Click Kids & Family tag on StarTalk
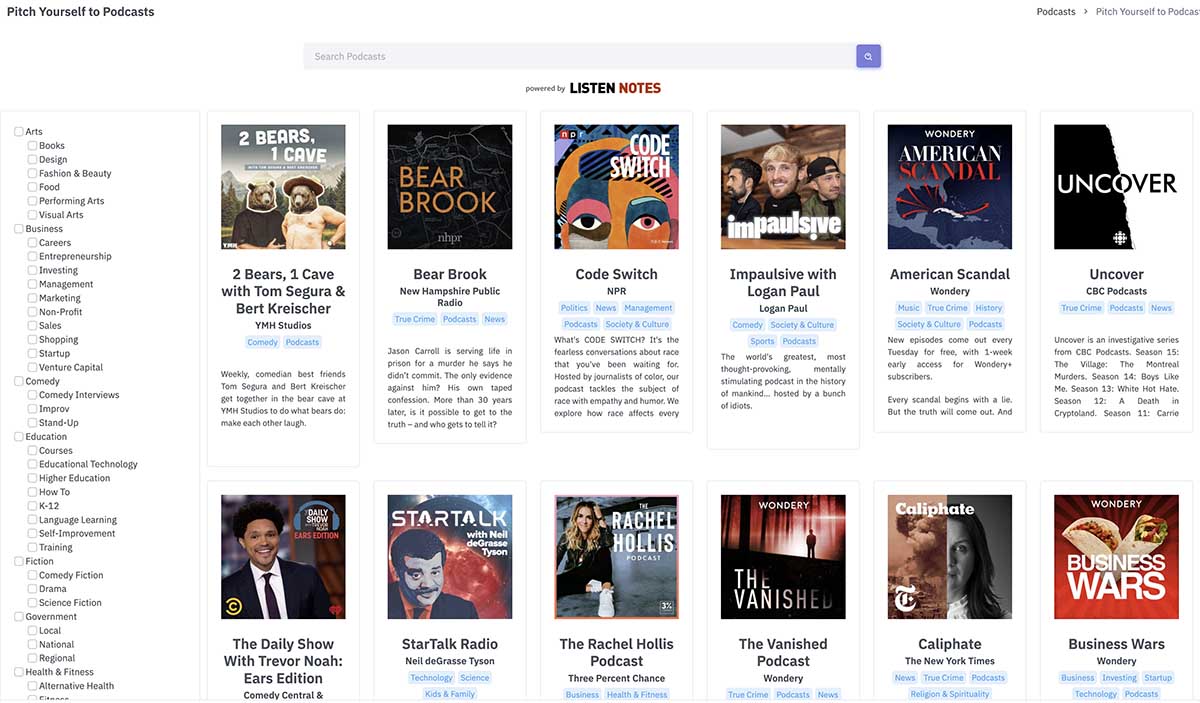The image size is (1200, 703). (450, 694)
